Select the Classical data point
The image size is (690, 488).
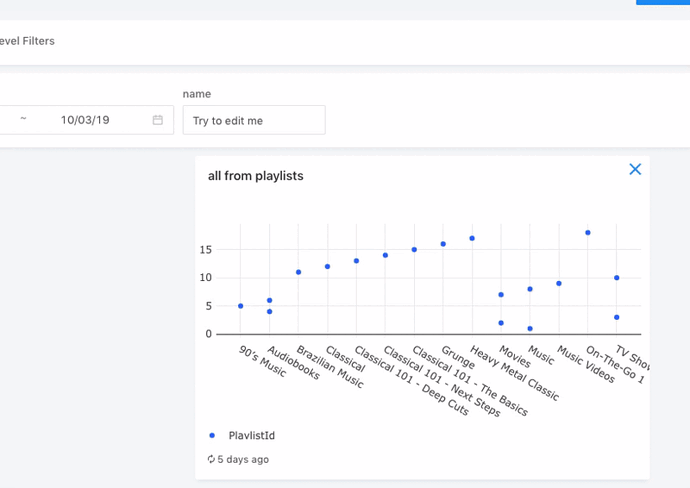coord(327,266)
